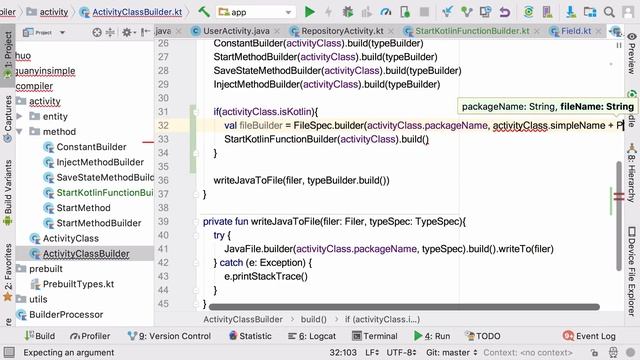640x360 pixels.
Task: Update project with VCS arrow icon
Action: (447, 12)
